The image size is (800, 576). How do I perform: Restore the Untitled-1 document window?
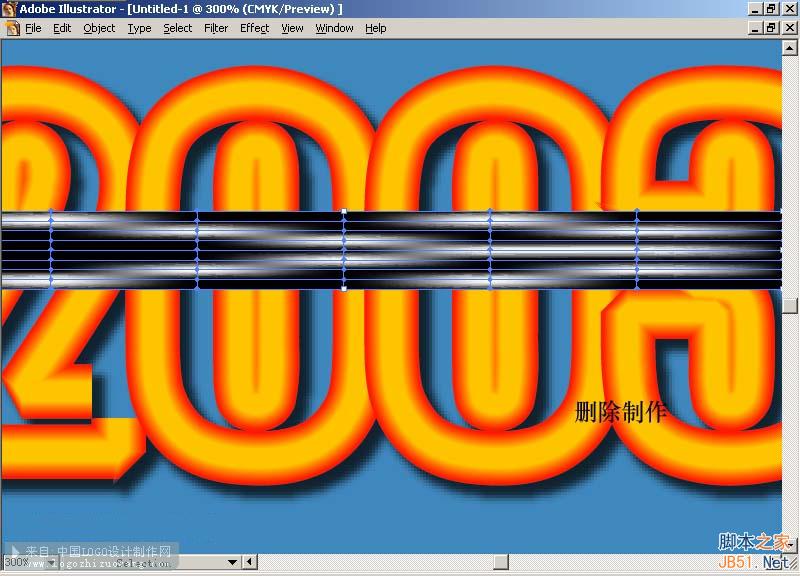(771, 28)
